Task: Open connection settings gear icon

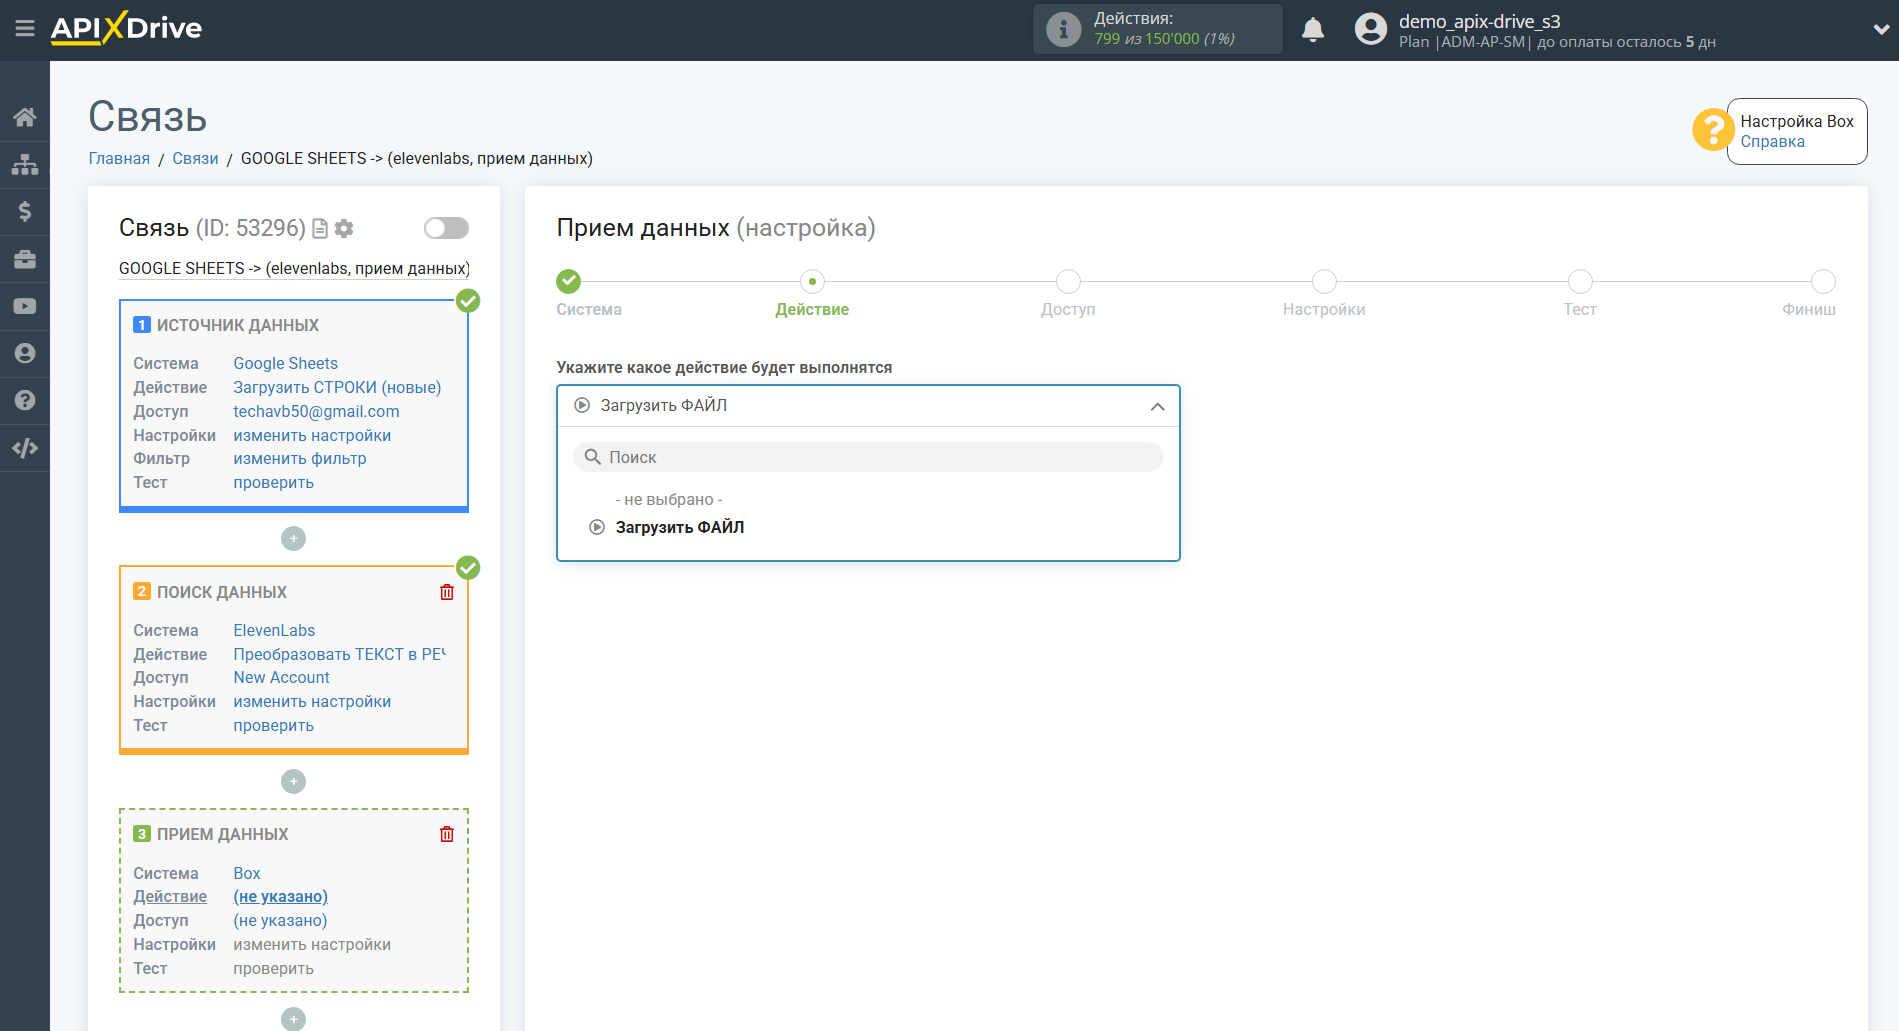Action: click(x=344, y=229)
